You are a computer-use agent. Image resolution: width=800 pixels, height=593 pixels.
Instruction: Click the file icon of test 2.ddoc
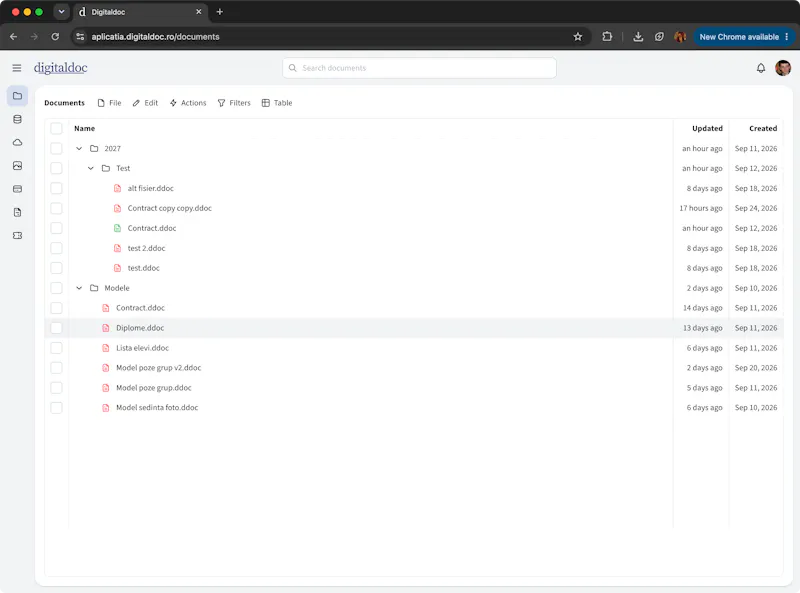[117, 249]
